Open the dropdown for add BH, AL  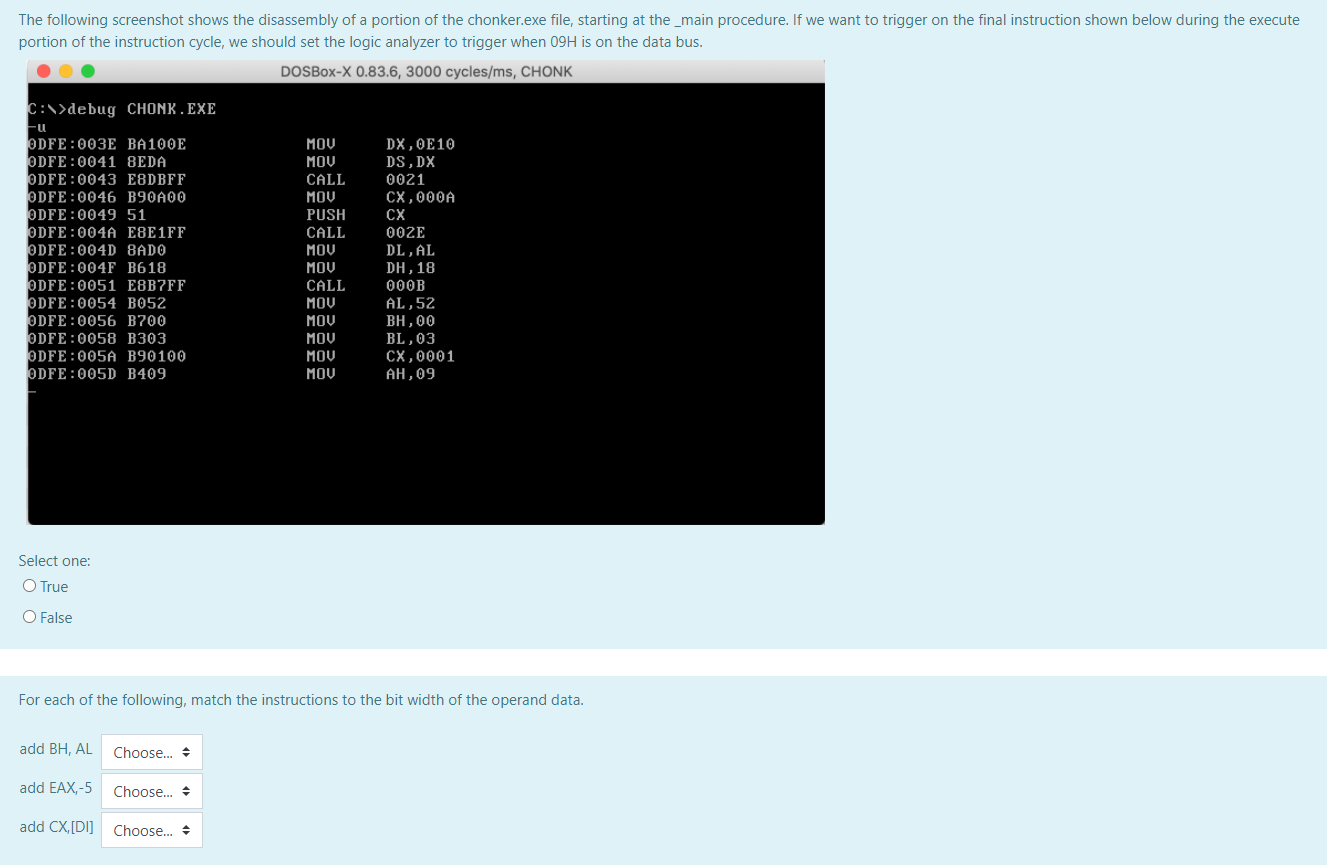click(x=151, y=751)
